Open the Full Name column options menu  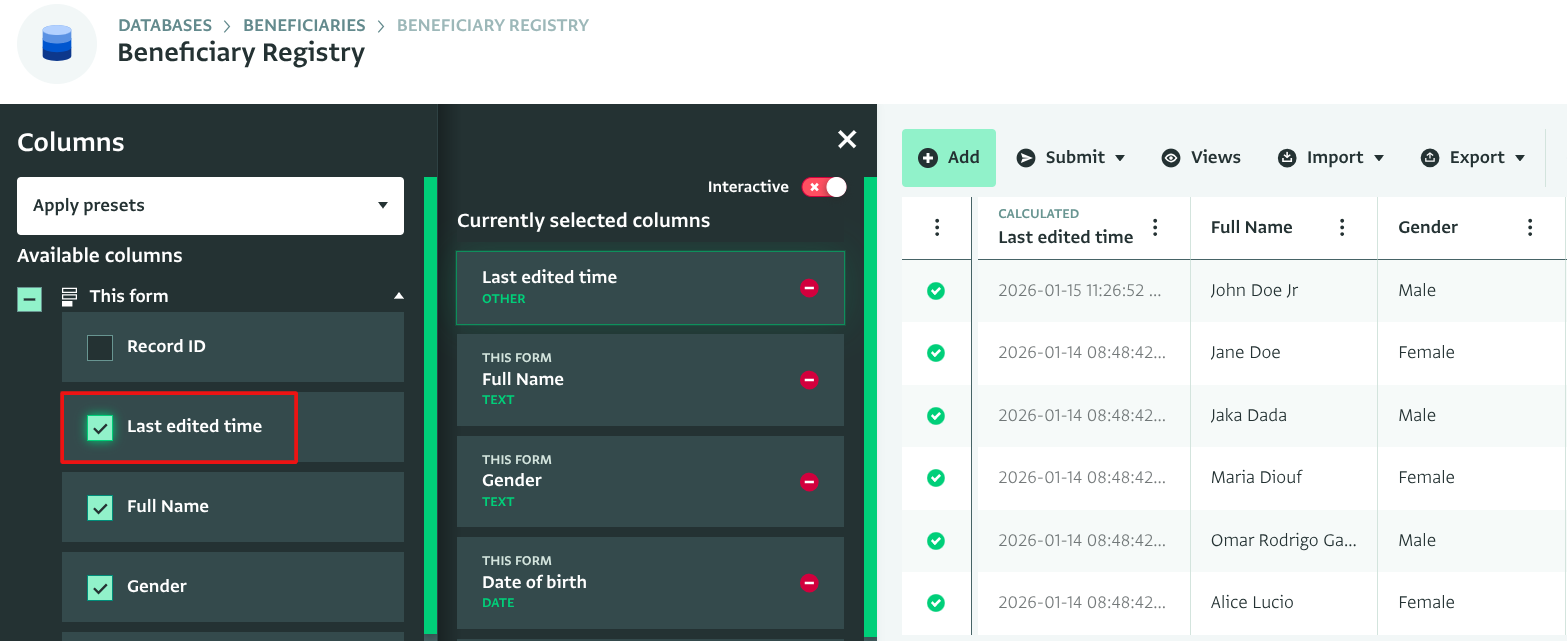[x=1342, y=227]
